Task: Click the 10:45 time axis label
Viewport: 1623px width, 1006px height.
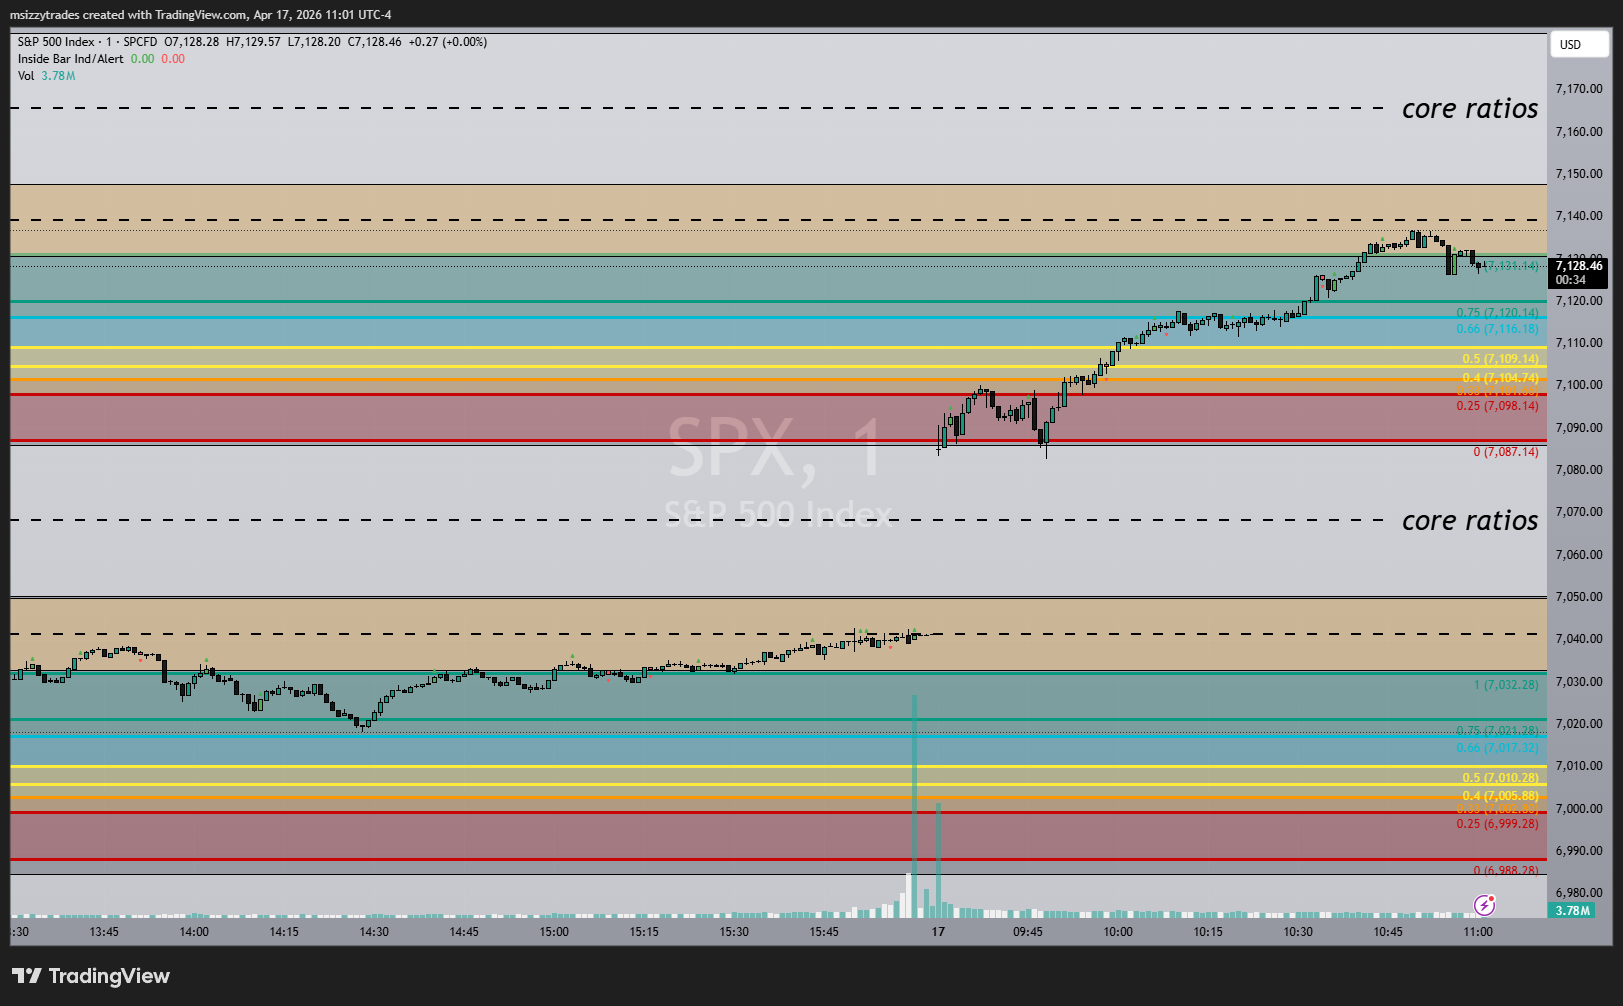Action: pos(1388,932)
